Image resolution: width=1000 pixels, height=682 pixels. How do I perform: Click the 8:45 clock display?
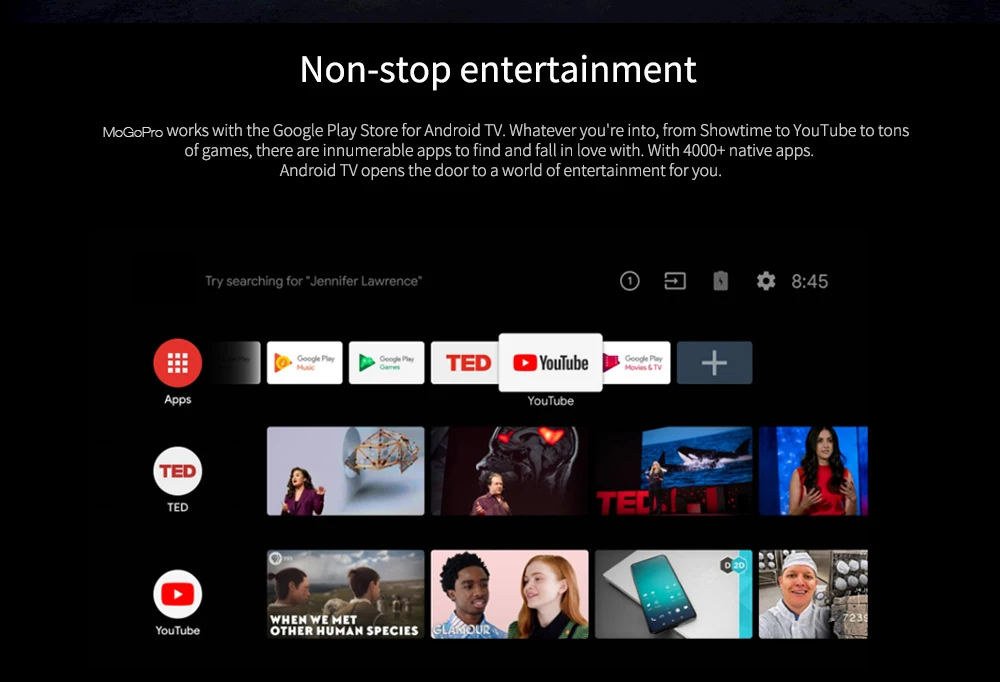point(810,281)
